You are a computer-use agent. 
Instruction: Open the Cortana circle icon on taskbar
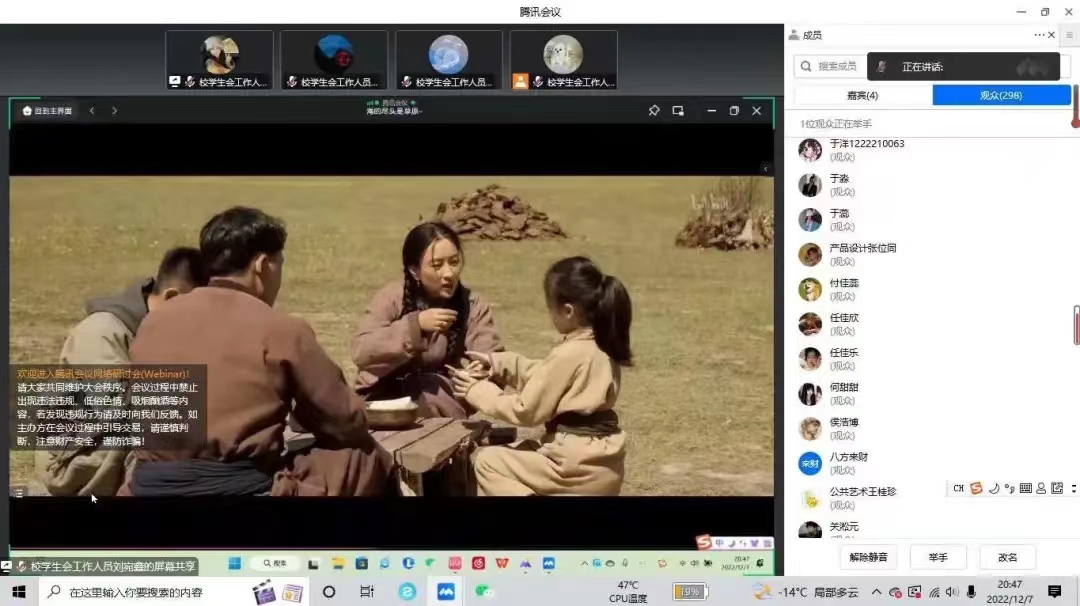(x=329, y=592)
